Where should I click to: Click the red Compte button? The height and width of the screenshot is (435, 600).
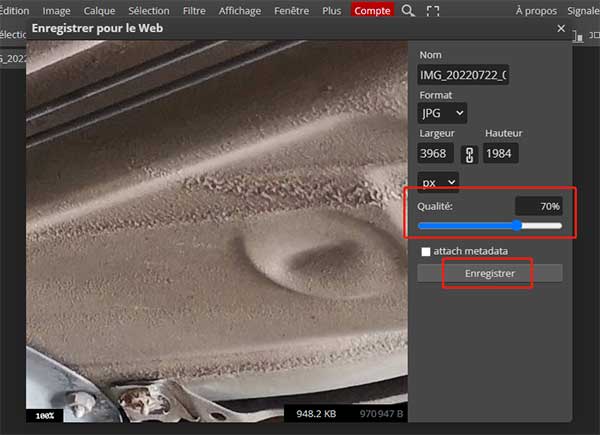(372, 10)
